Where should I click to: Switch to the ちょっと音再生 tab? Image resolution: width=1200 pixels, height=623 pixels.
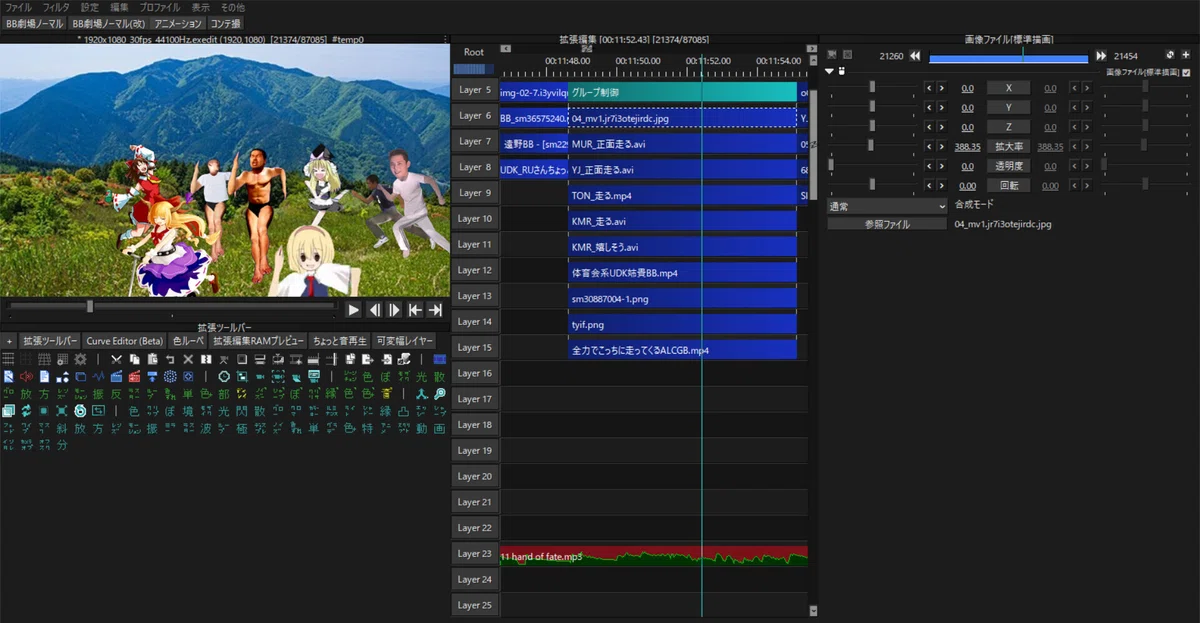[x=340, y=341]
